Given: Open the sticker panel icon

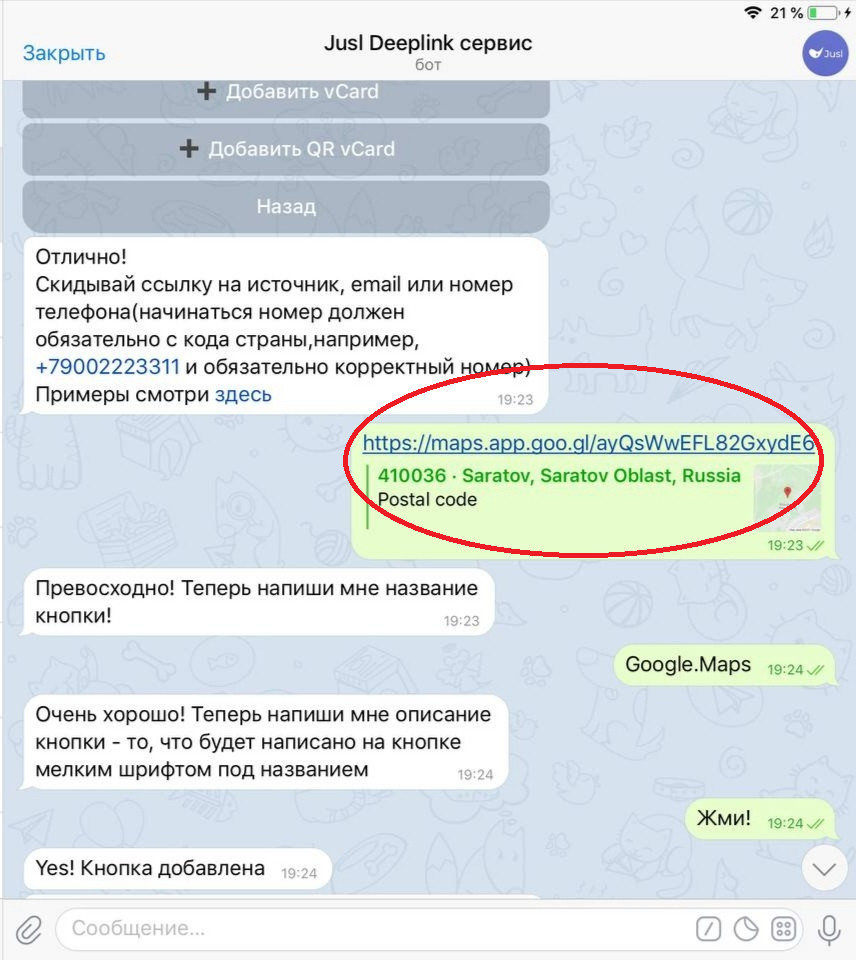Looking at the screenshot, I should (x=746, y=929).
